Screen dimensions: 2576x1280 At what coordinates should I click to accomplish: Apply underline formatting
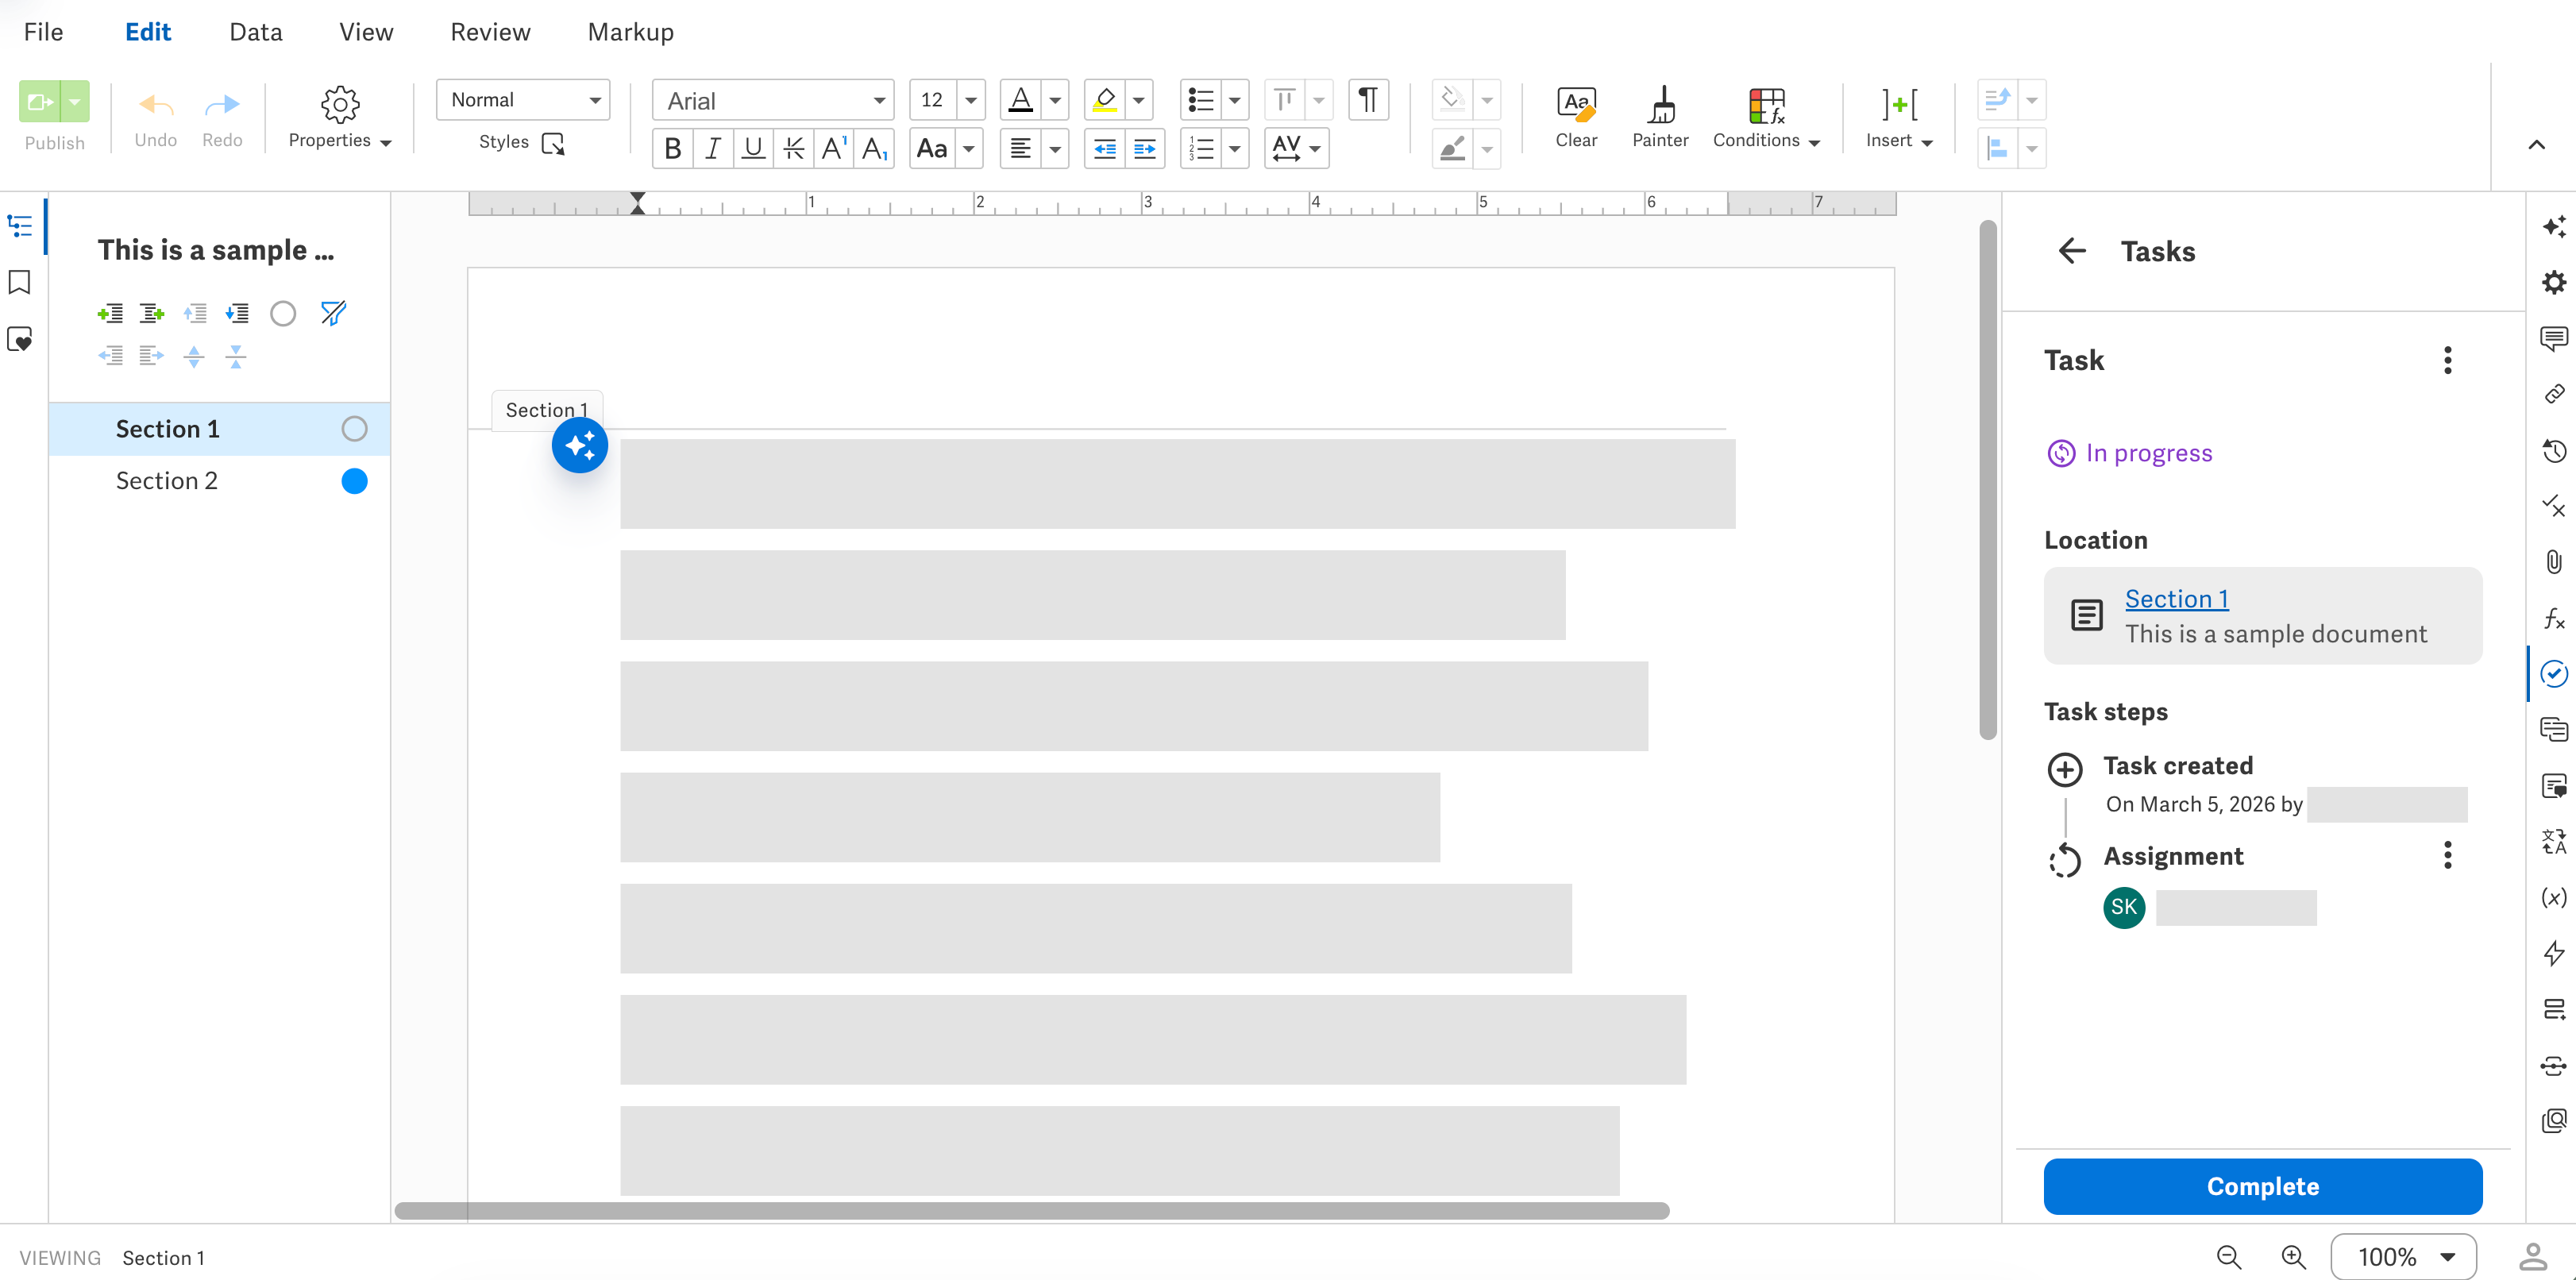point(753,149)
